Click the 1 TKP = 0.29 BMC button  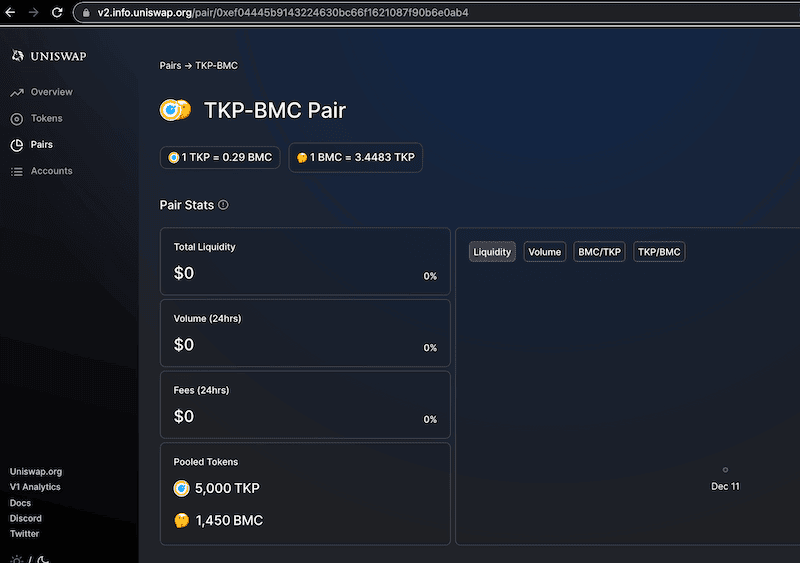[220, 157]
